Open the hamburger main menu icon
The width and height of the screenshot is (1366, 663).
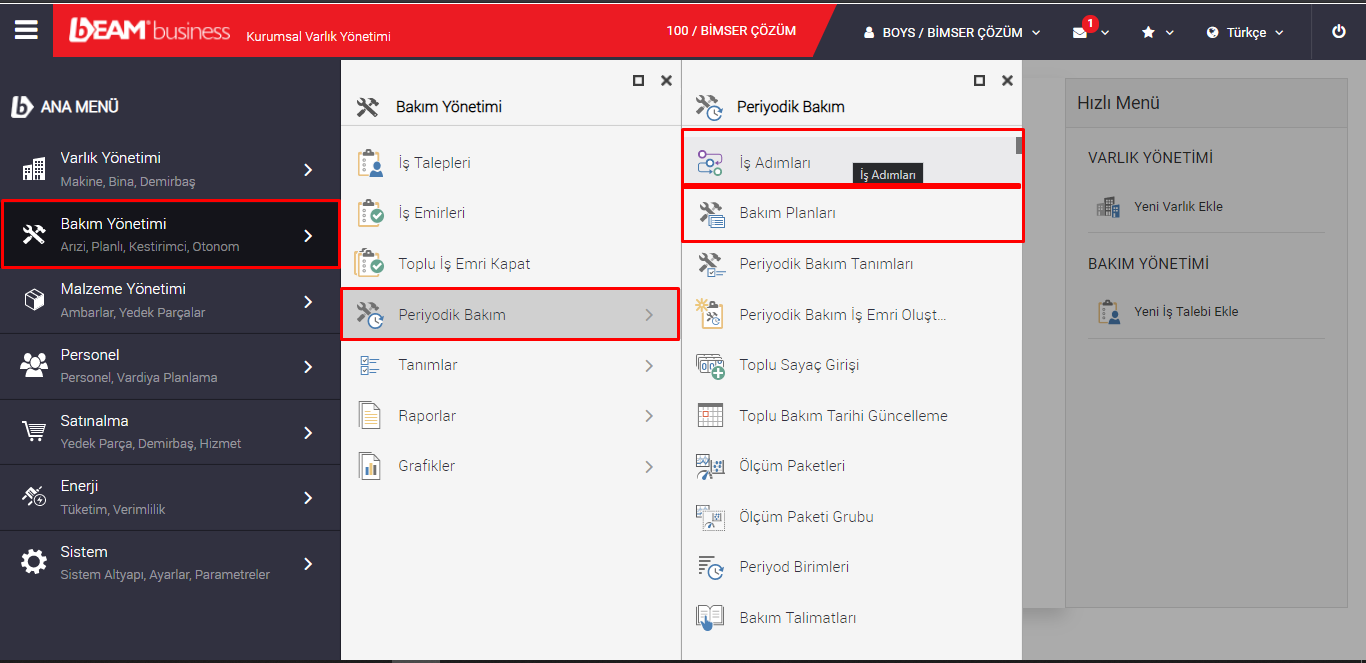coord(26,30)
